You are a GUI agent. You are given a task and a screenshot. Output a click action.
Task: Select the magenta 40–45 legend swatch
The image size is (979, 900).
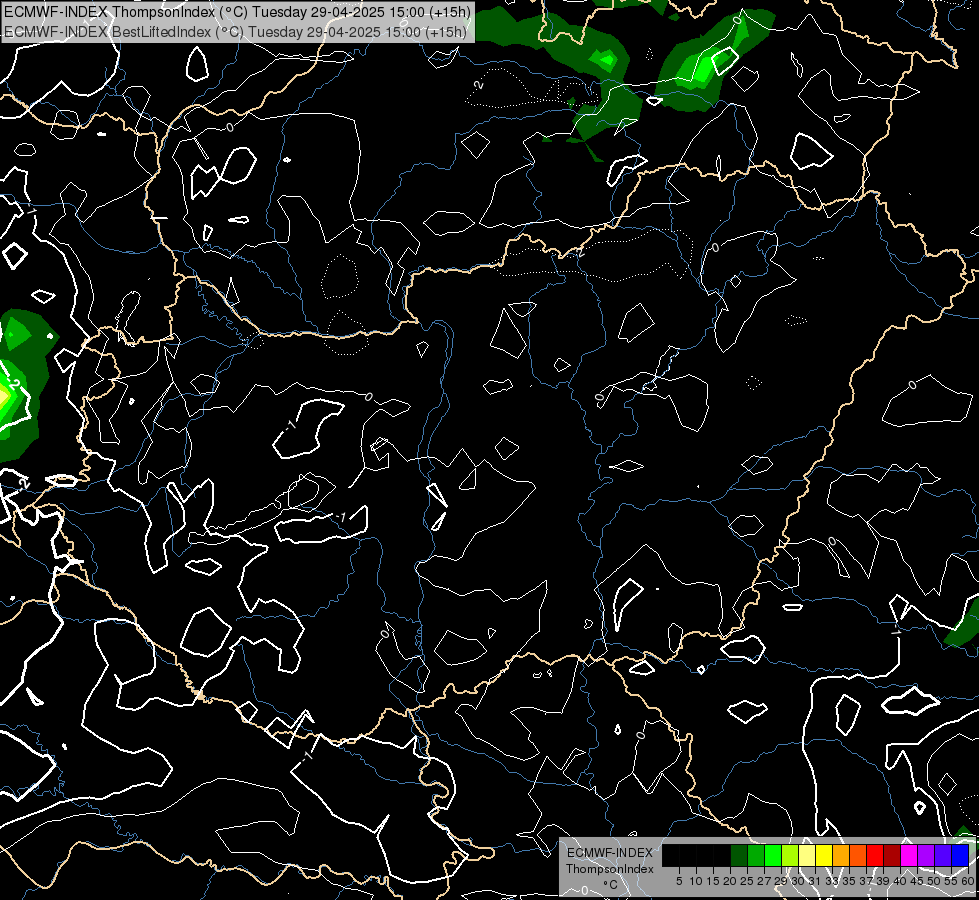pos(909,855)
